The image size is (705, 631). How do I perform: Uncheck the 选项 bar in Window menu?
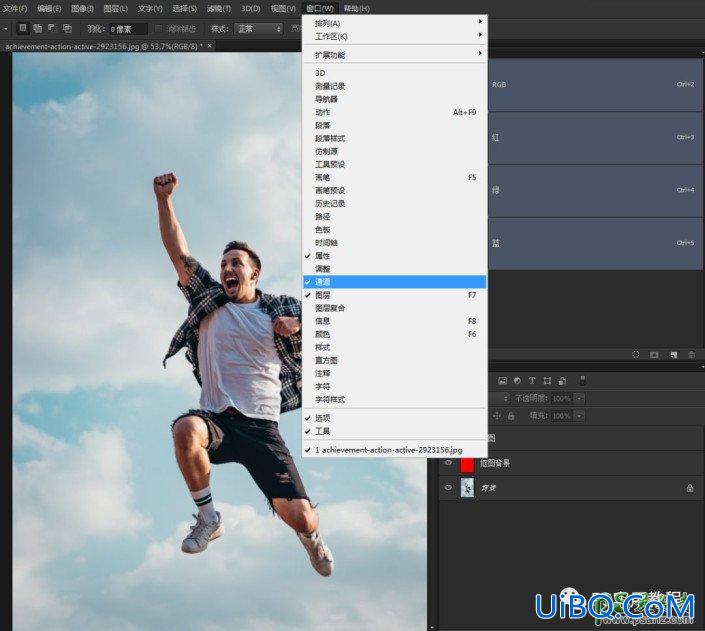[x=395, y=418]
